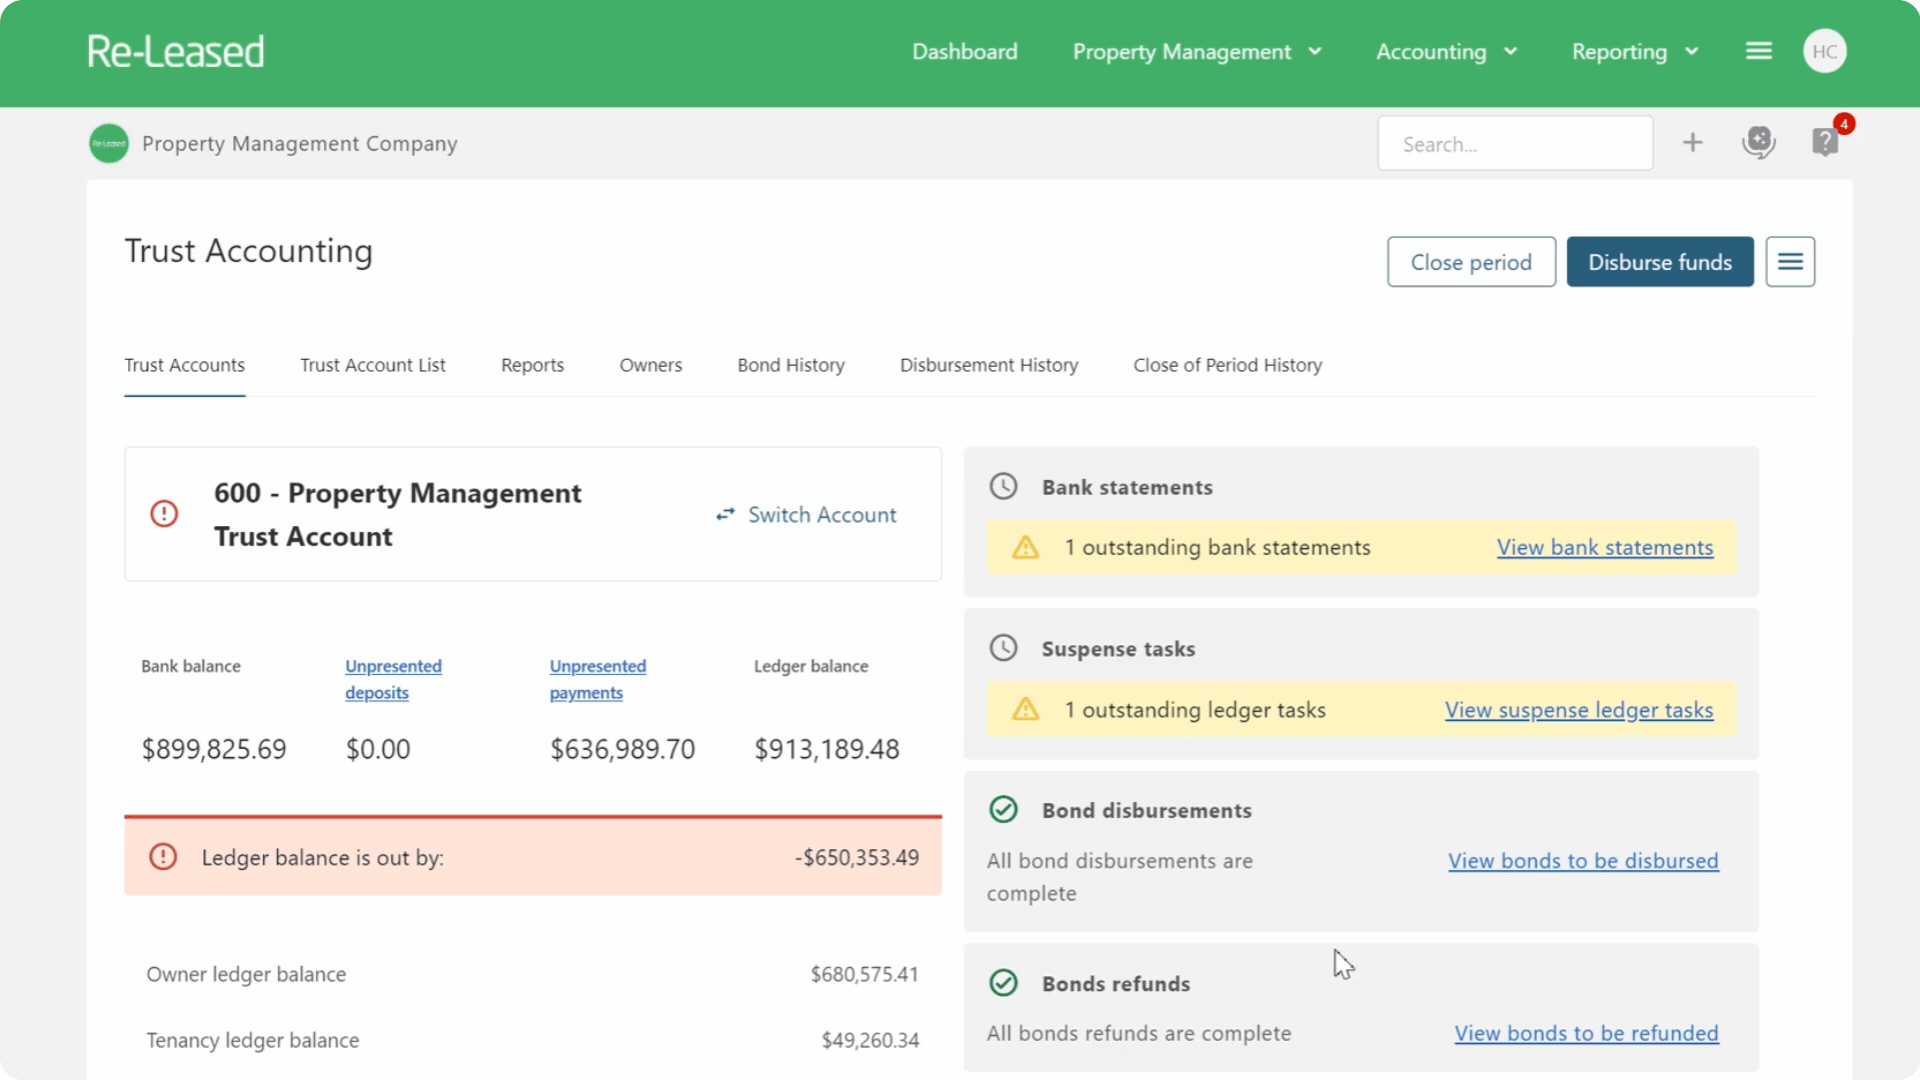Image resolution: width=1920 pixels, height=1080 pixels.
Task: Click the clock icon beside Suspense tasks
Action: pos(1003,648)
